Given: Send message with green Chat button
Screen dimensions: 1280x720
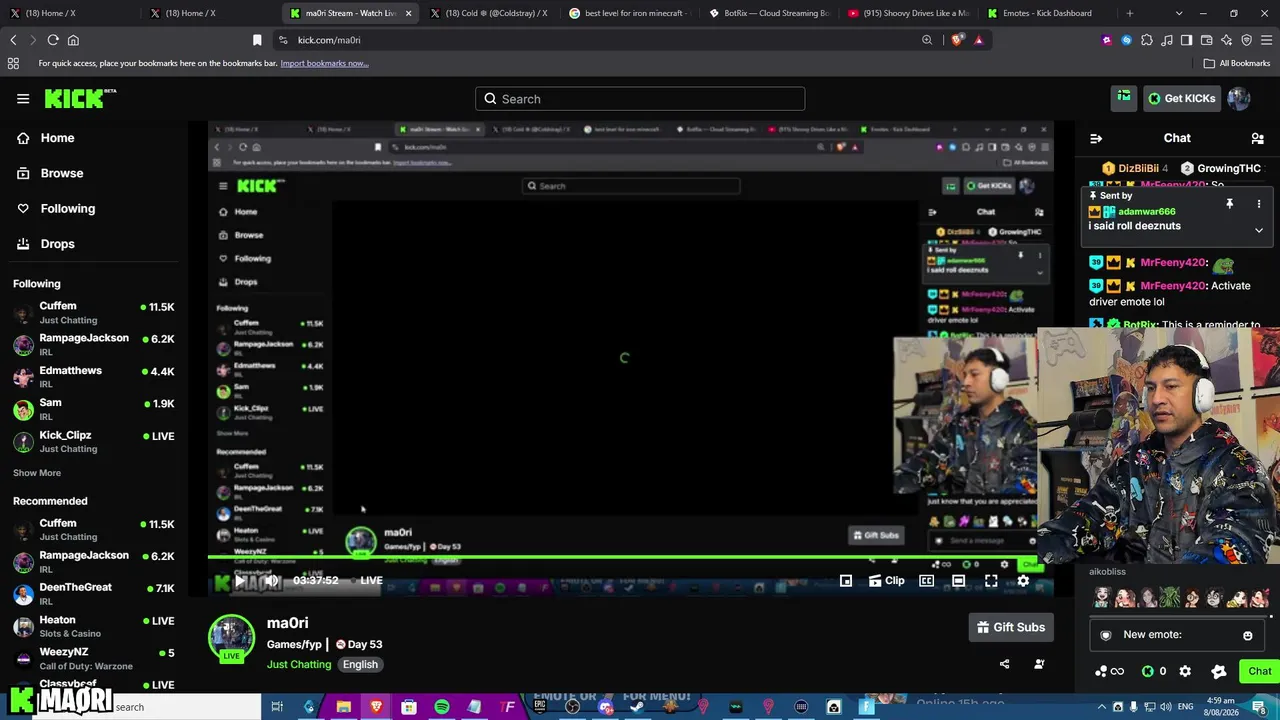Looking at the screenshot, I should 1259,672.
